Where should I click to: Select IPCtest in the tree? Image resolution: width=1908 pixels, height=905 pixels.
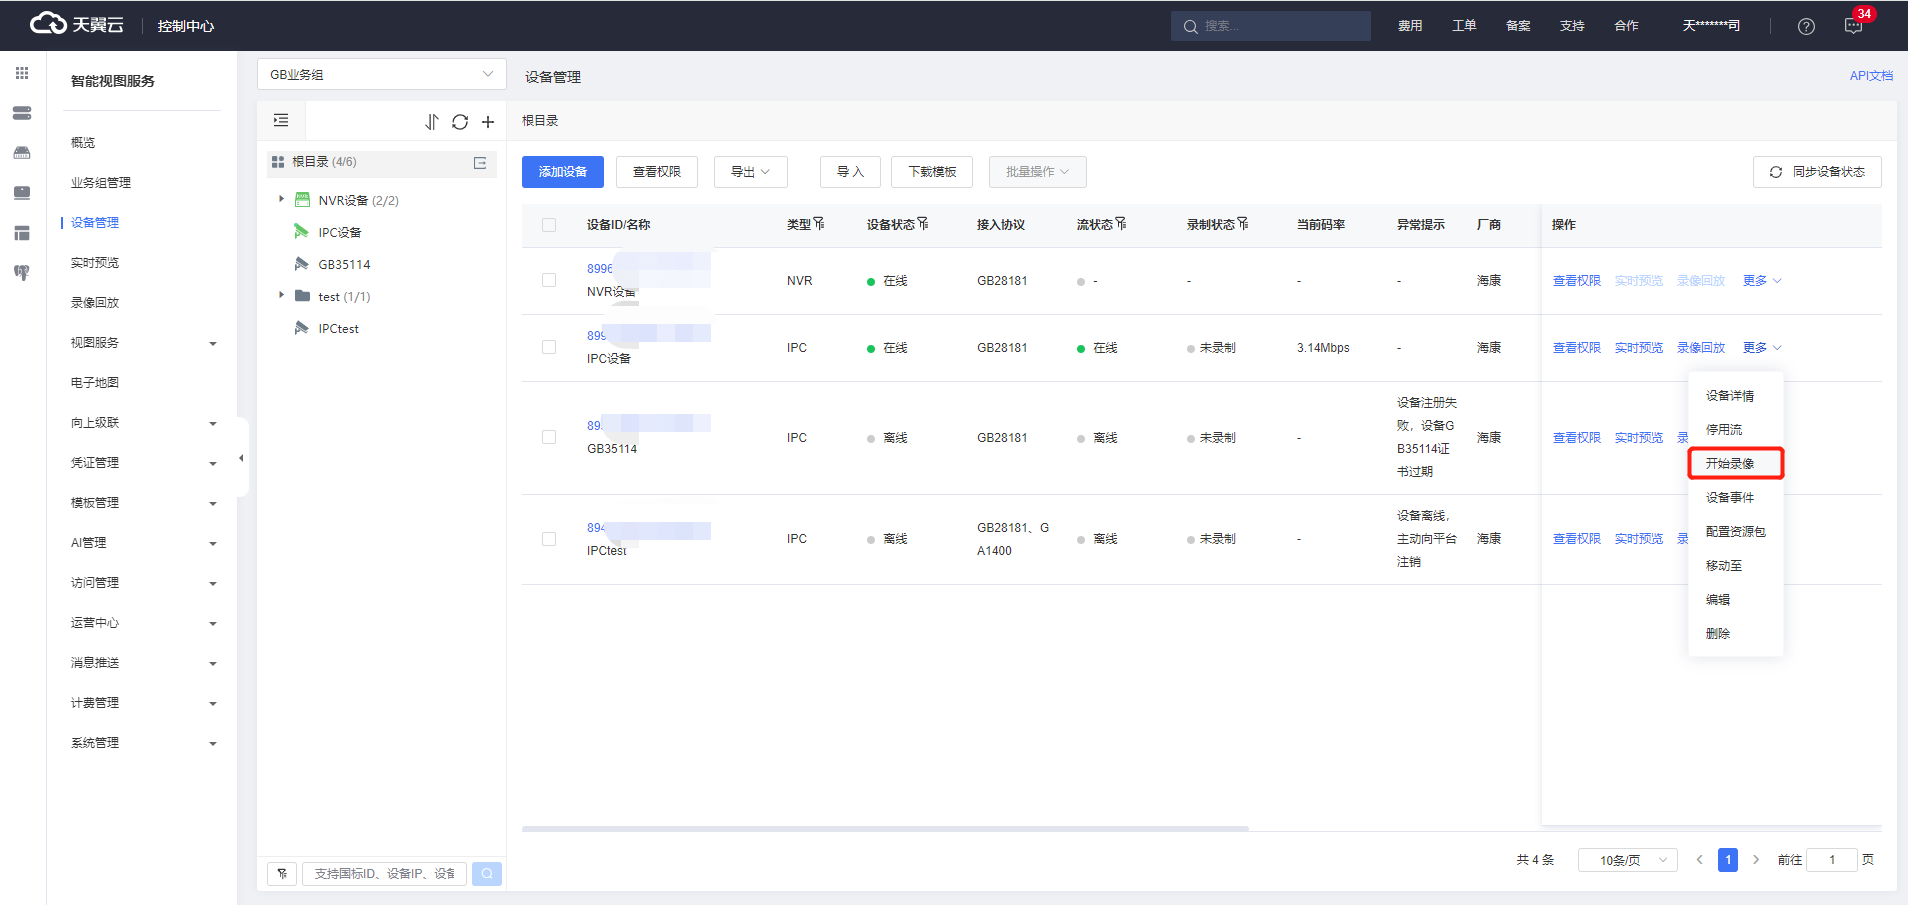click(x=338, y=329)
